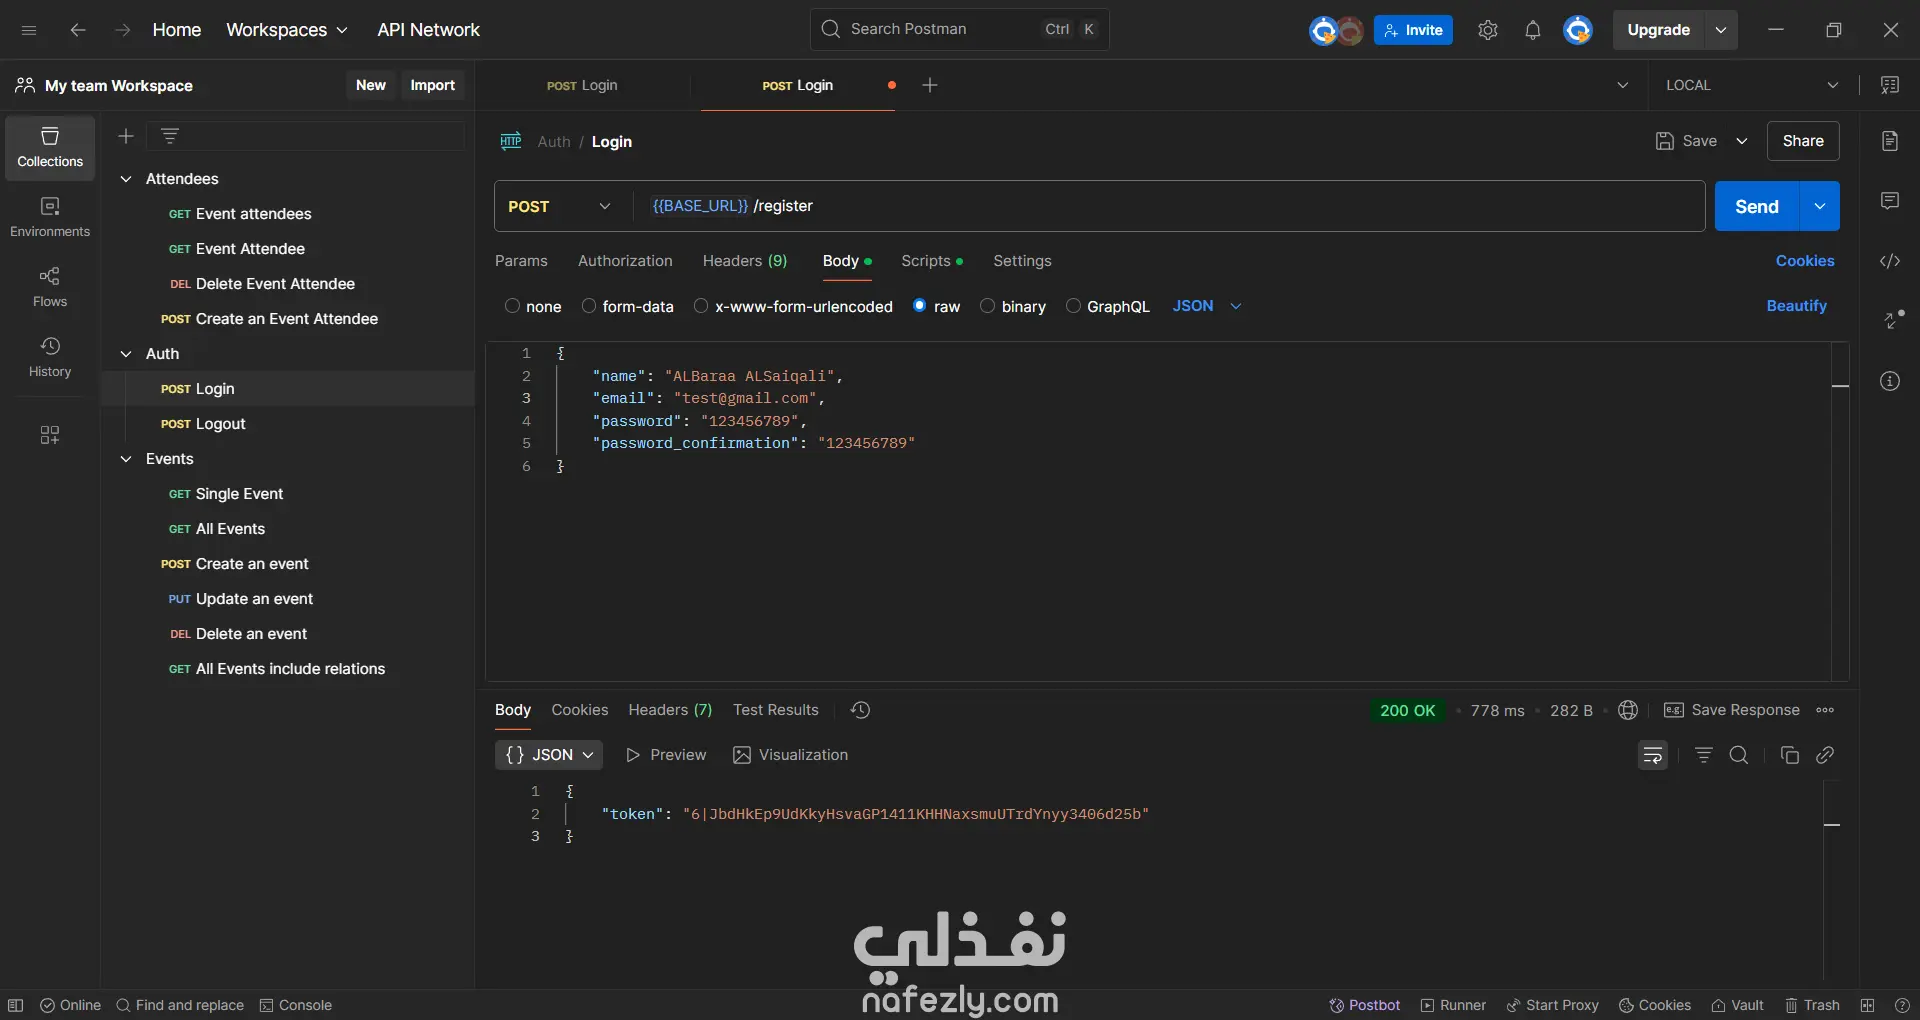This screenshot has height=1020, width=1920.
Task: Click the network globe icon in response
Action: (1628, 710)
